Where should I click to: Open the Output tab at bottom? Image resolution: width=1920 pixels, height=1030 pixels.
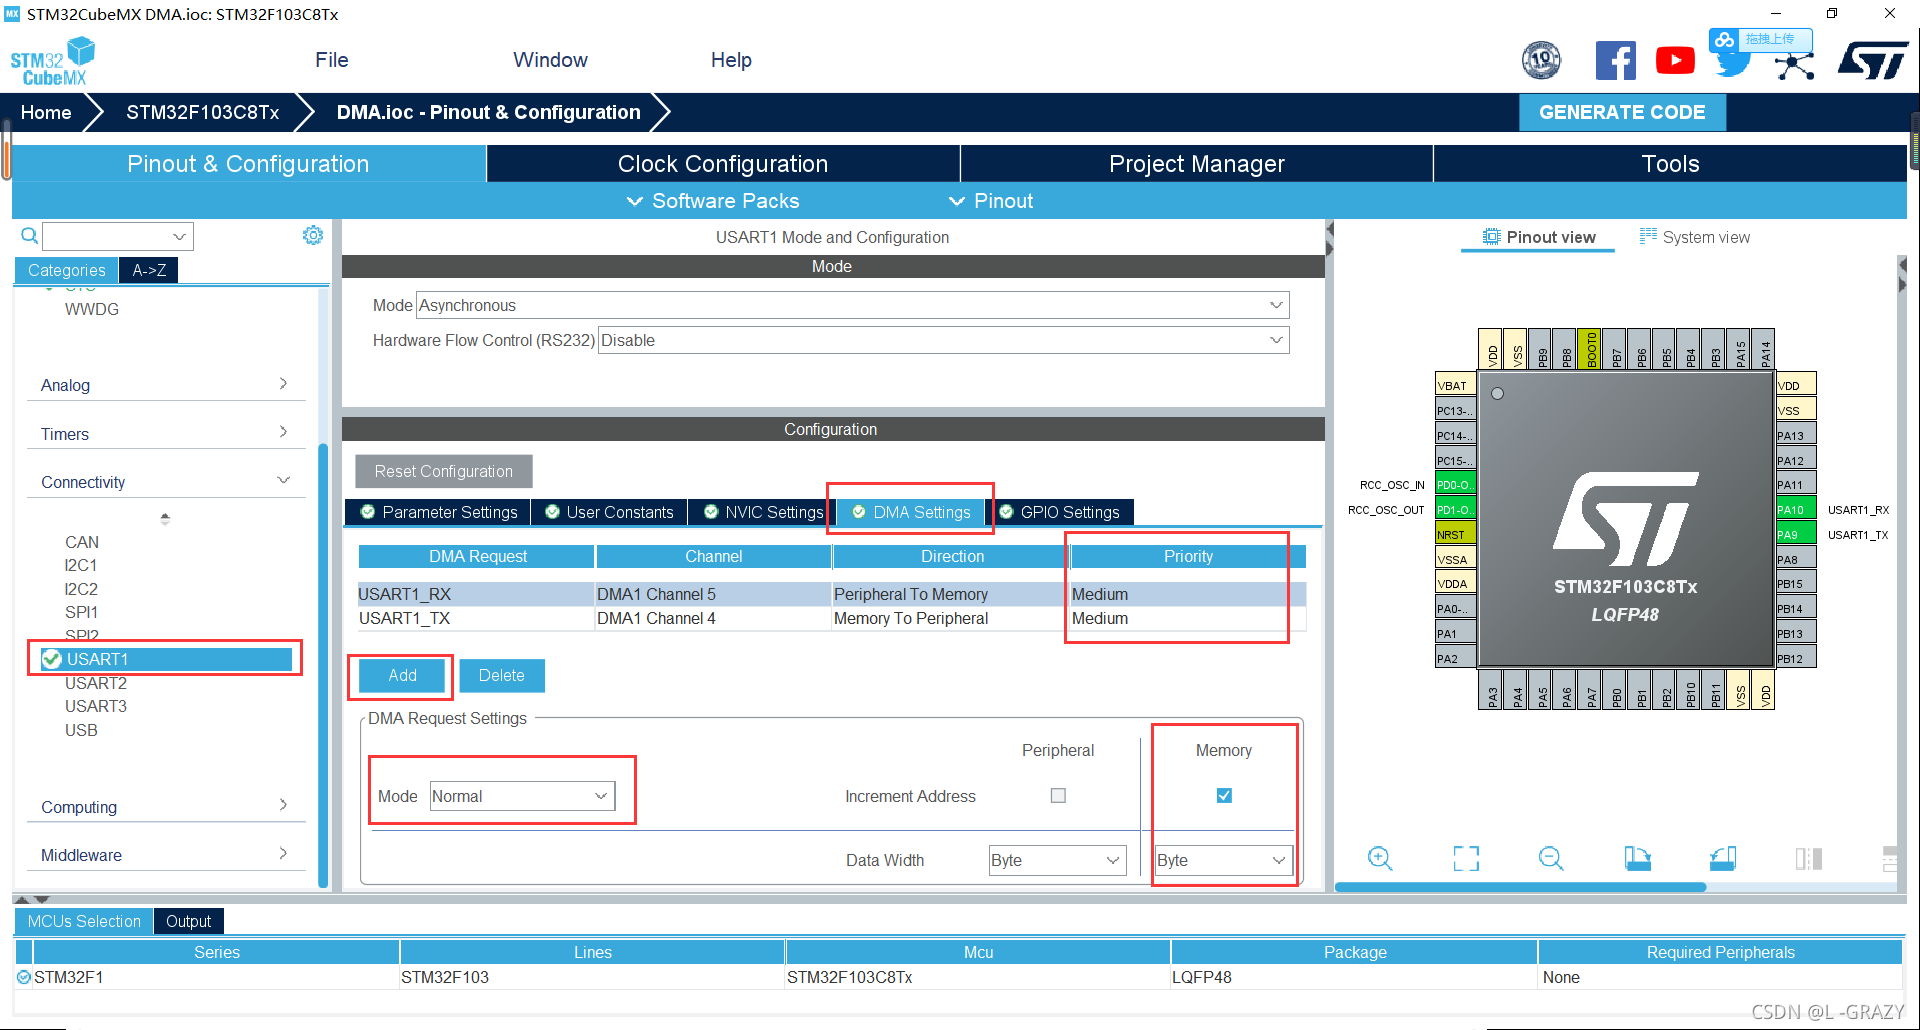point(188,921)
